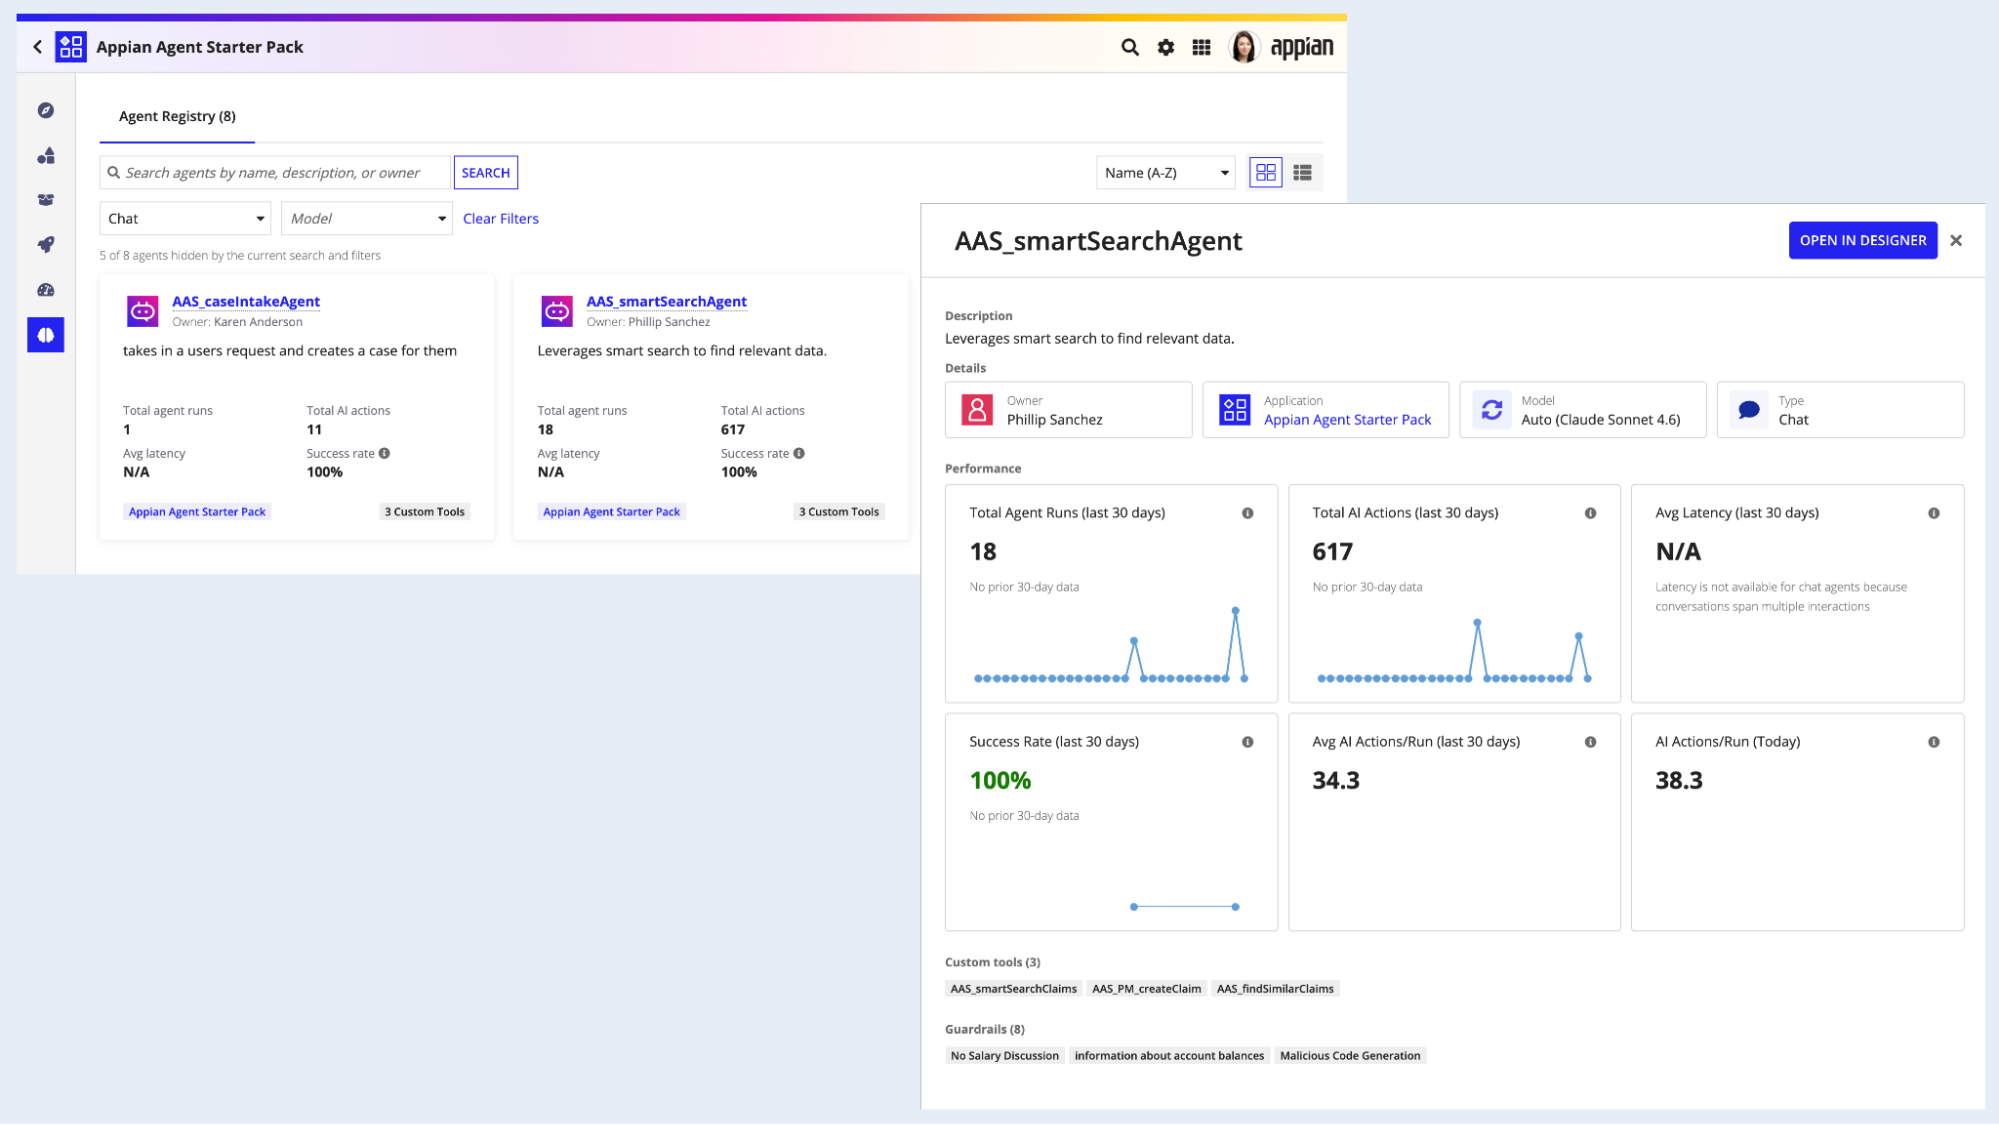1999x1125 pixels.
Task: Click the Owner person icon in Details
Action: pyautogui.click(x=977, y=410)
